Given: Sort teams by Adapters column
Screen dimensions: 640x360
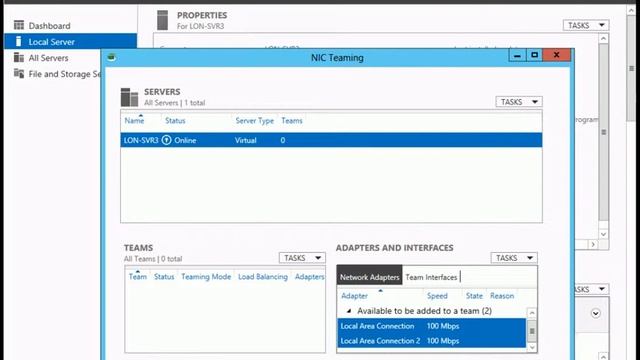Looking at the screenshot, I should (x=309, y=277).
